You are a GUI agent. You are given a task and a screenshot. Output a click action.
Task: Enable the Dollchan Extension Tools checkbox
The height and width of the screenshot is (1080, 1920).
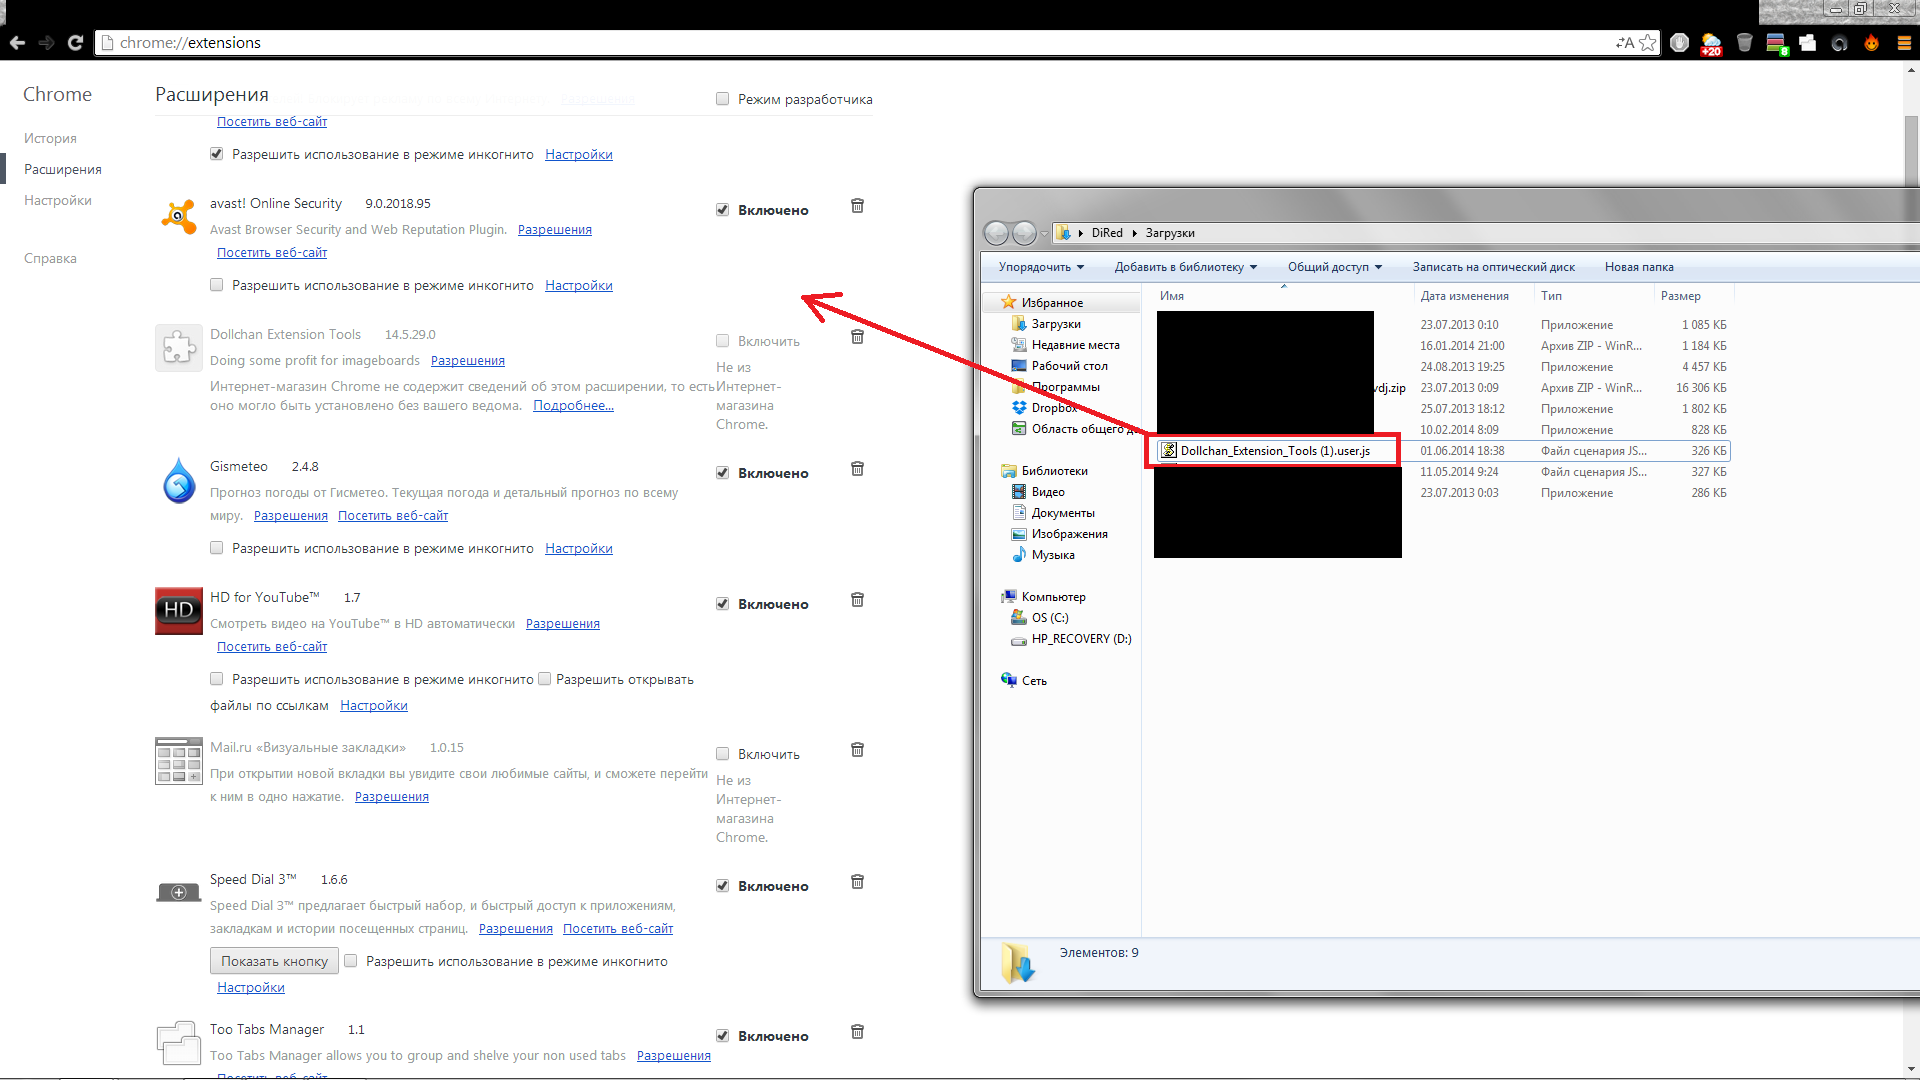[x=722, y=341]
